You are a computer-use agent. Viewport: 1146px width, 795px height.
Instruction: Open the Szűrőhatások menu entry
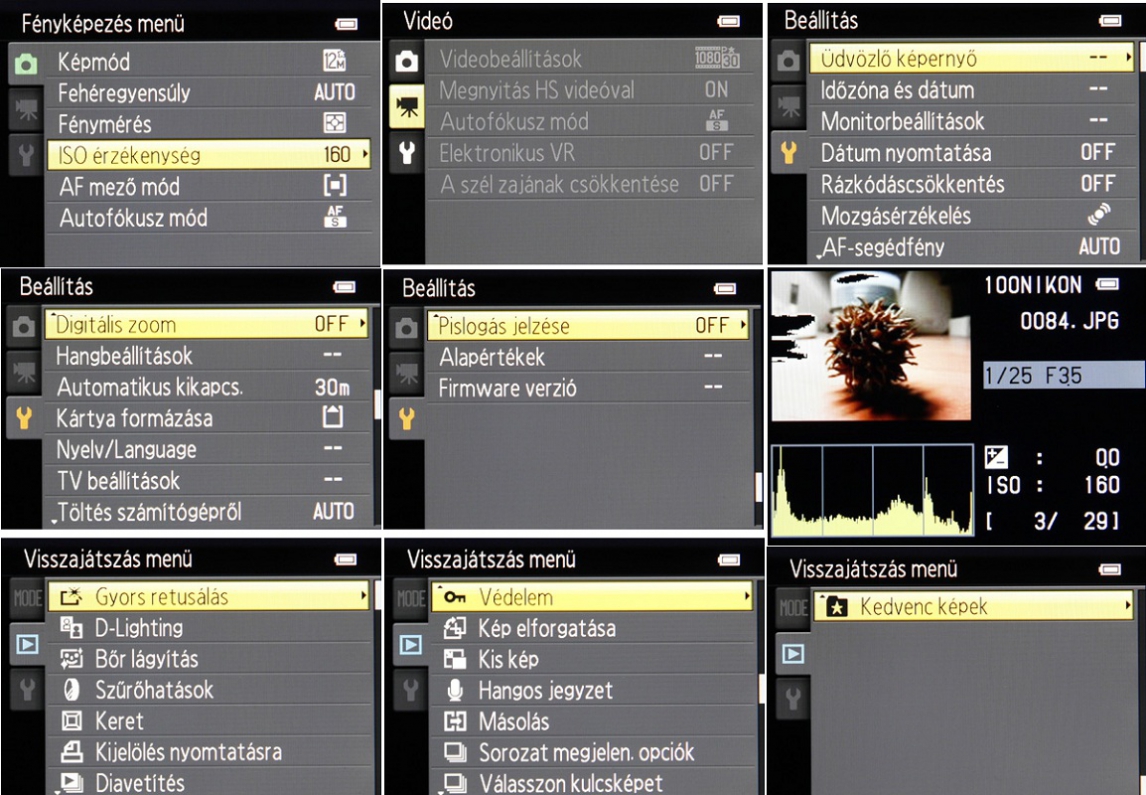point(154,690)
